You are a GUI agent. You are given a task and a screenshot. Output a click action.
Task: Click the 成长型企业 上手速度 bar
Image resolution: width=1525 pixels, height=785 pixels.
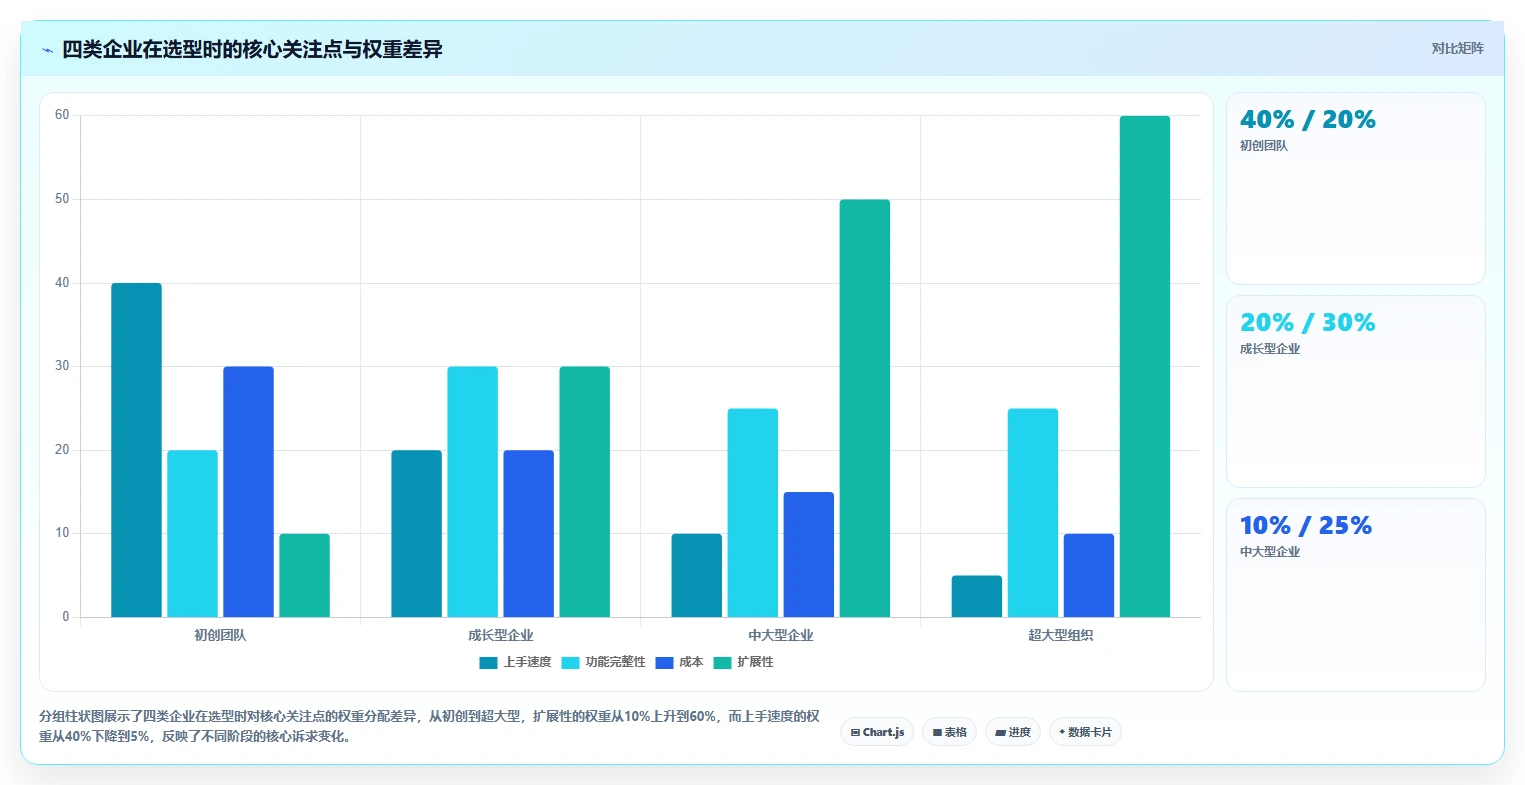pos(416,534)
